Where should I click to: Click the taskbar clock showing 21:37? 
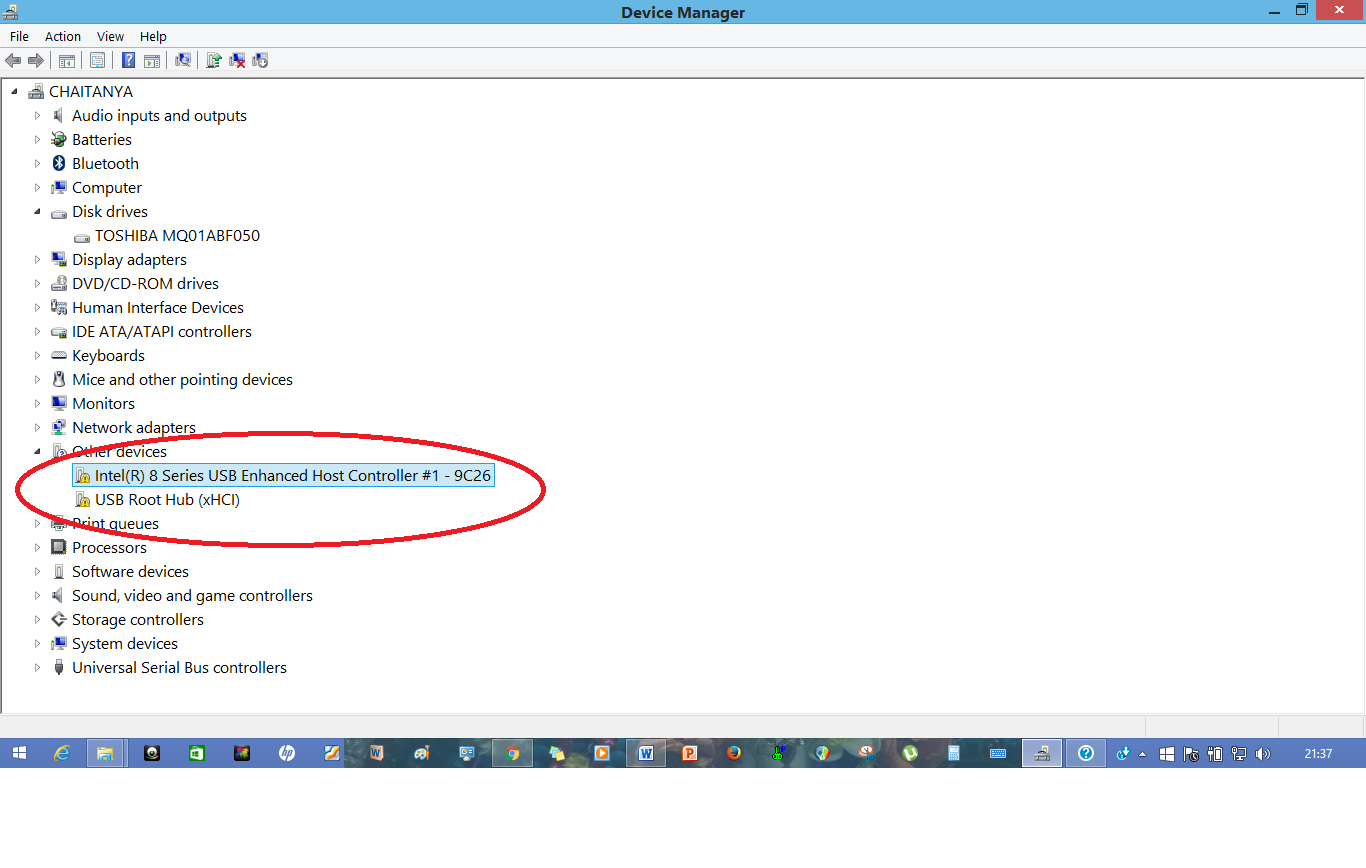click(1318, 754)
